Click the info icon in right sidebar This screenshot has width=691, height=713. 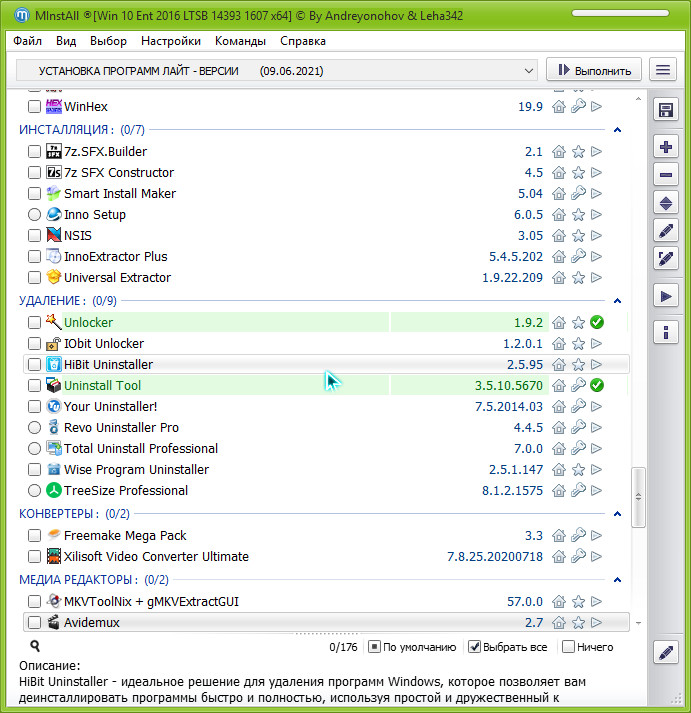(x=665, y=332)
